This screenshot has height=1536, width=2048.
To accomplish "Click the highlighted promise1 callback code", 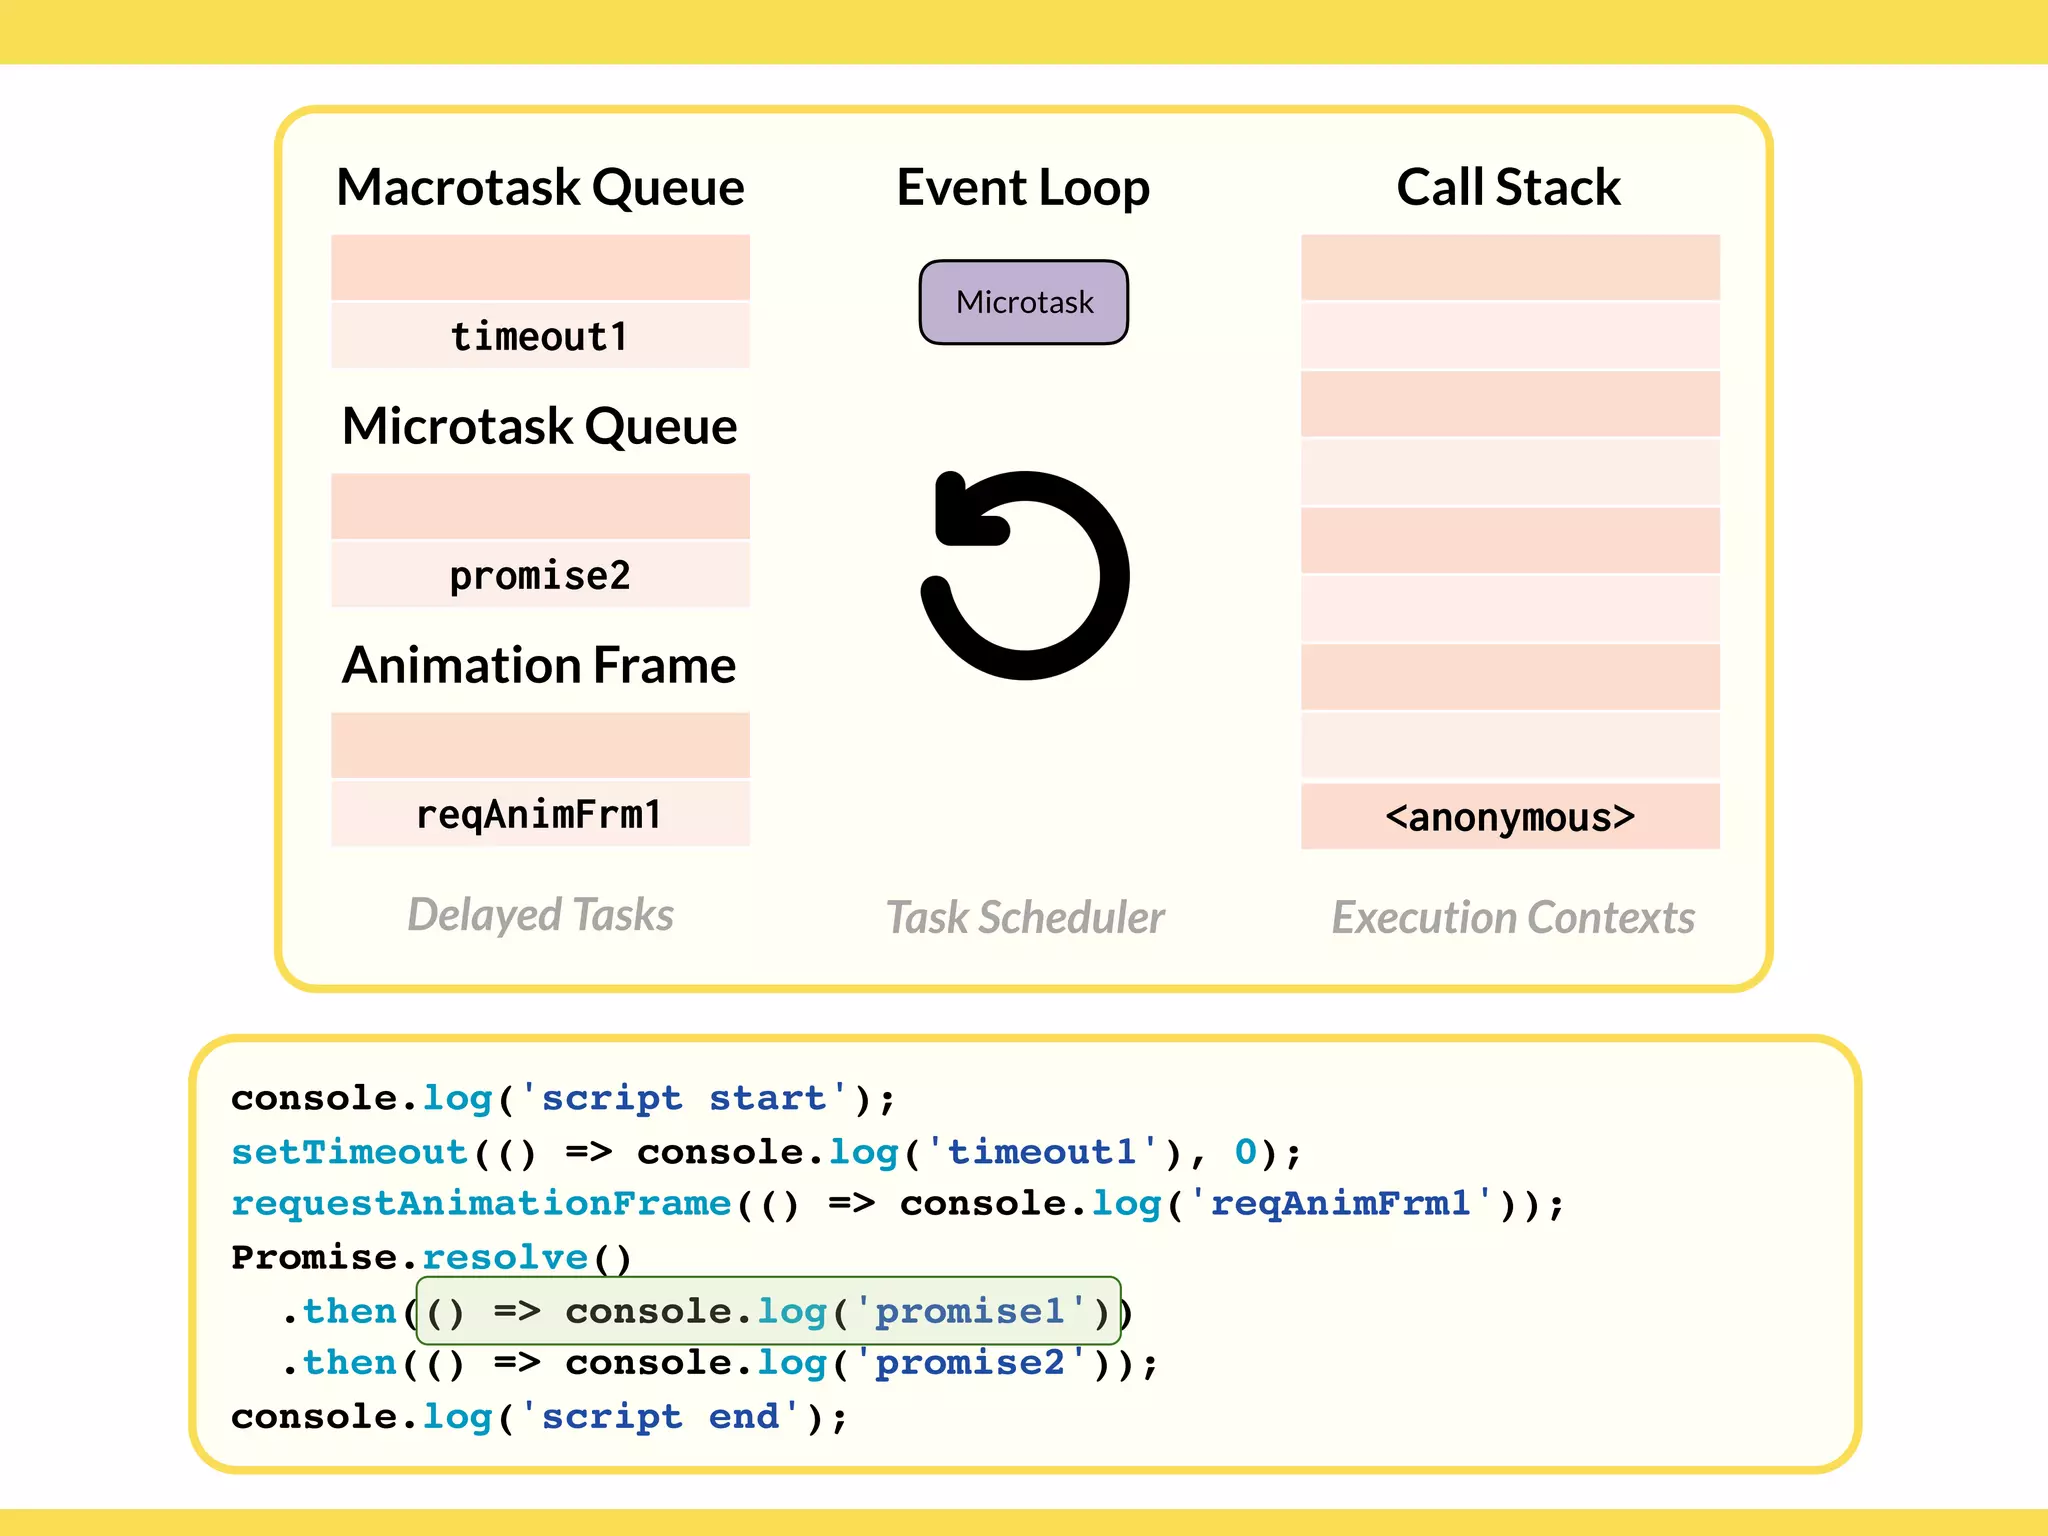I will (x=768, y=1310).
